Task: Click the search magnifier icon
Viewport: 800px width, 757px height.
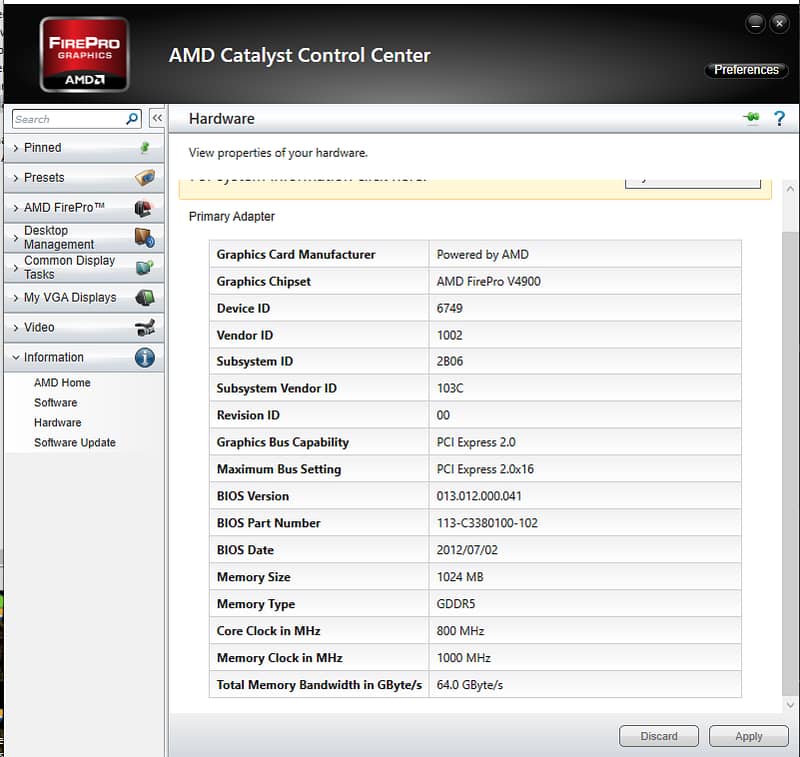Action: click(x=132, y=119)
